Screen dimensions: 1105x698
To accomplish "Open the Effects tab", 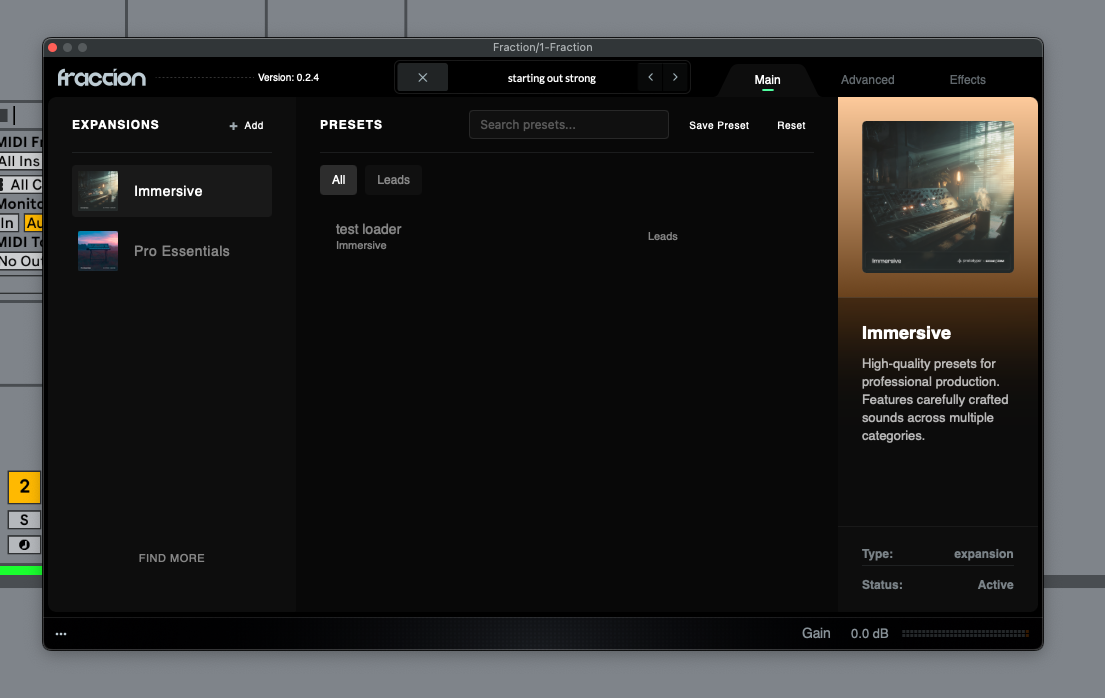I will tap(967, 80).
